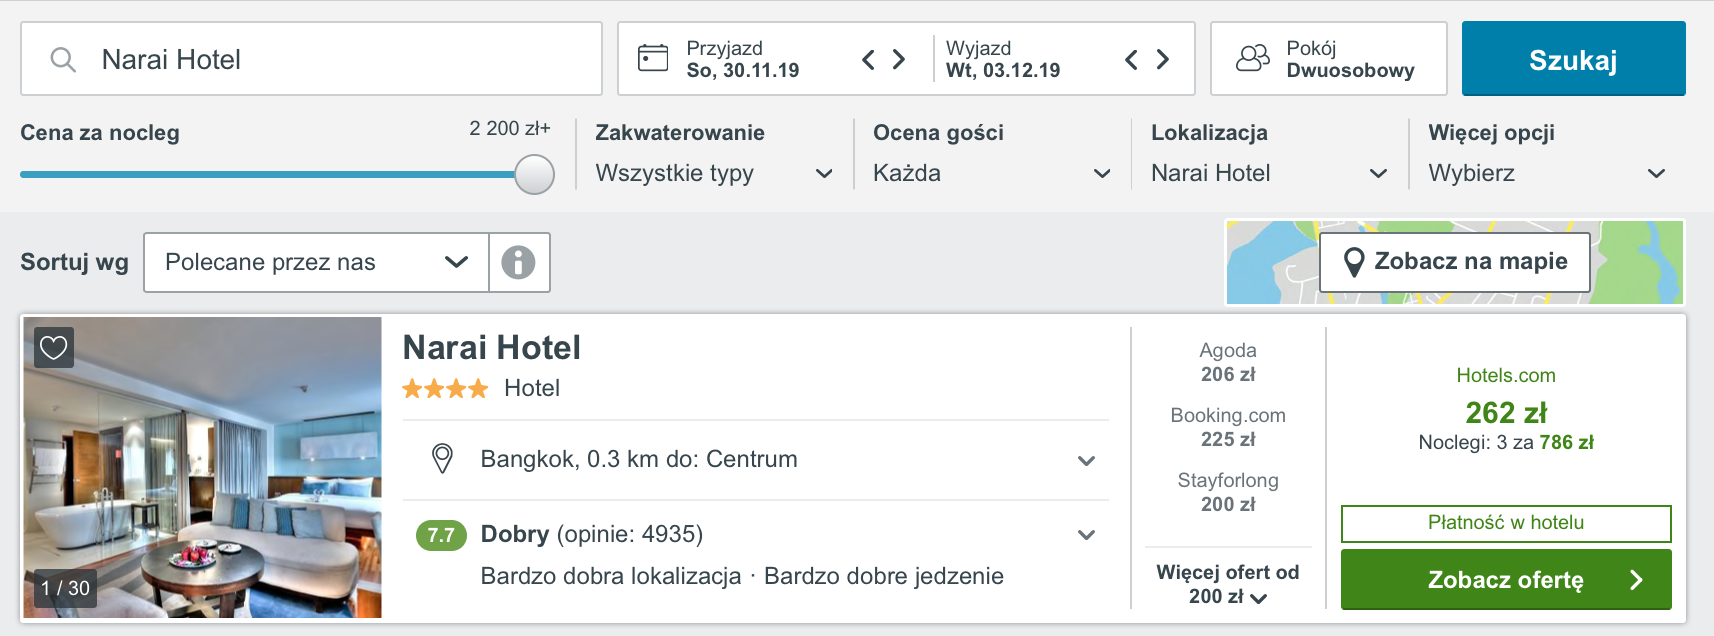Open Zakwaterowanie Wszystkie typy dropdown
Screen dimensions: 1714x636
click(714, 173)
